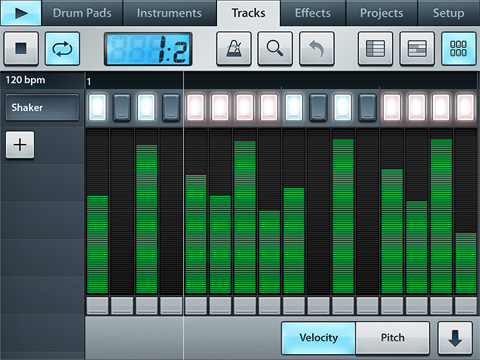Switch to bar editor view icon
This screenshot has width=480, height=360.
[417, 48]
